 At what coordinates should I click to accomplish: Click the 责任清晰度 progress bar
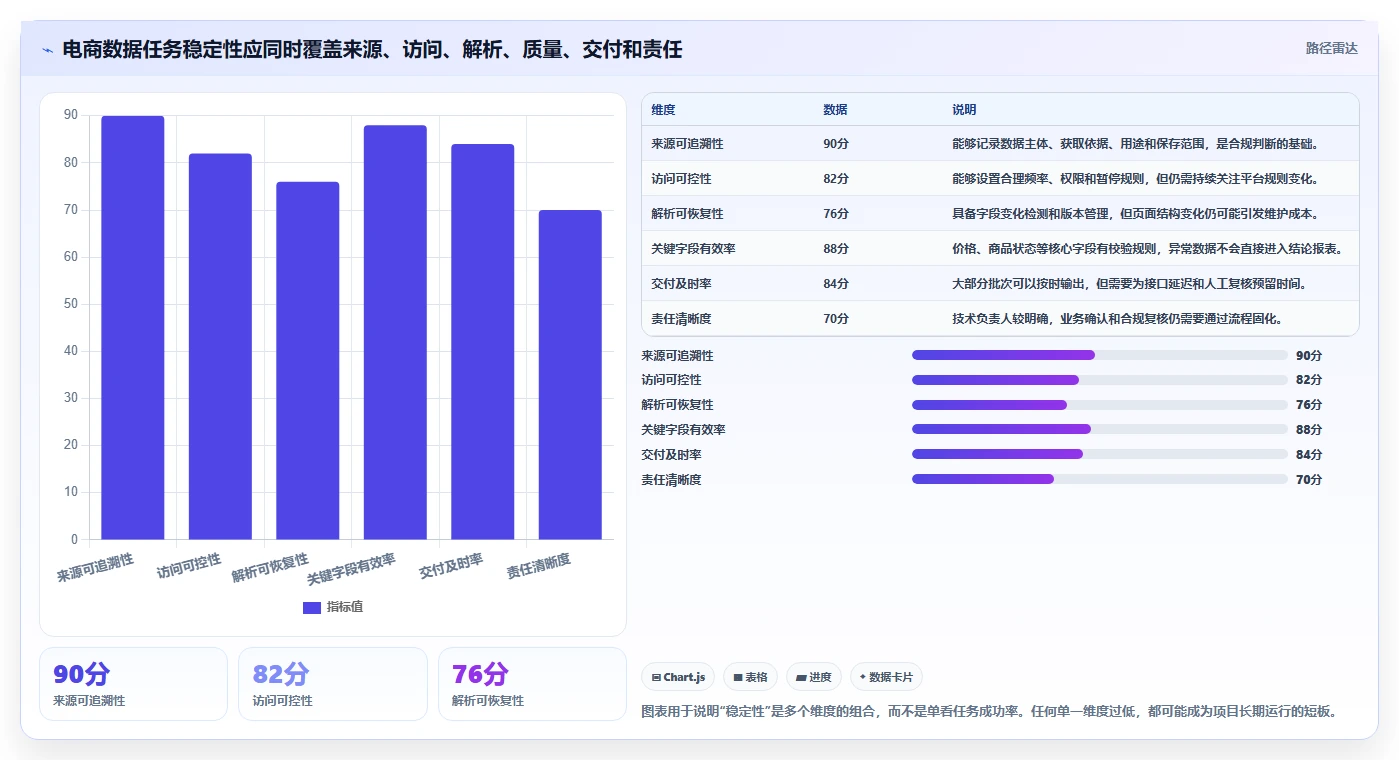coord(1100,479)
